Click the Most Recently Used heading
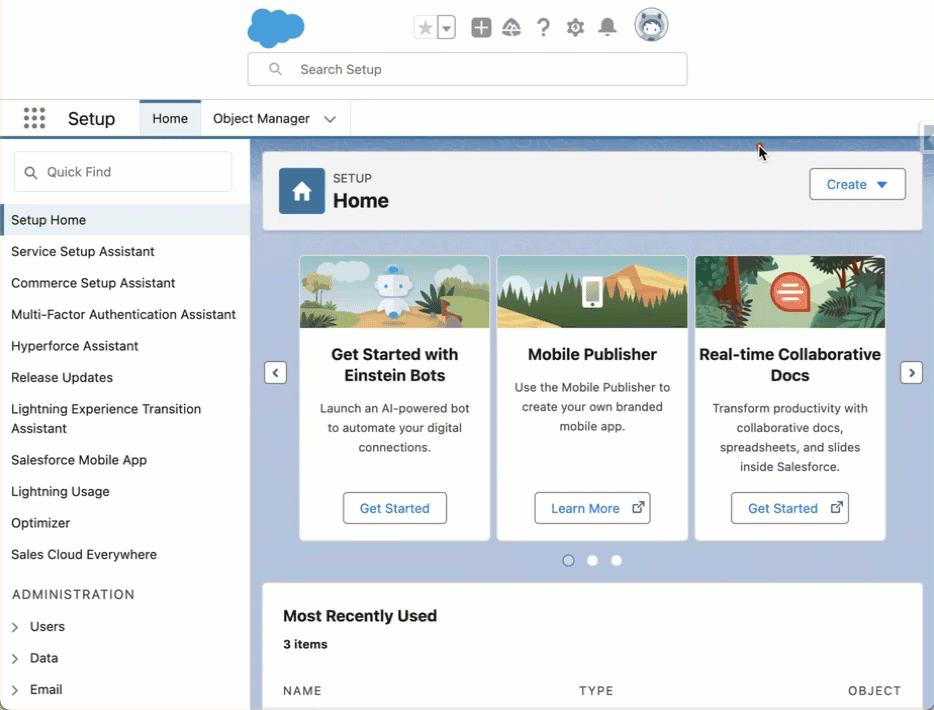Viewport: 934px width, 710px height. click(x=360, y=616)
